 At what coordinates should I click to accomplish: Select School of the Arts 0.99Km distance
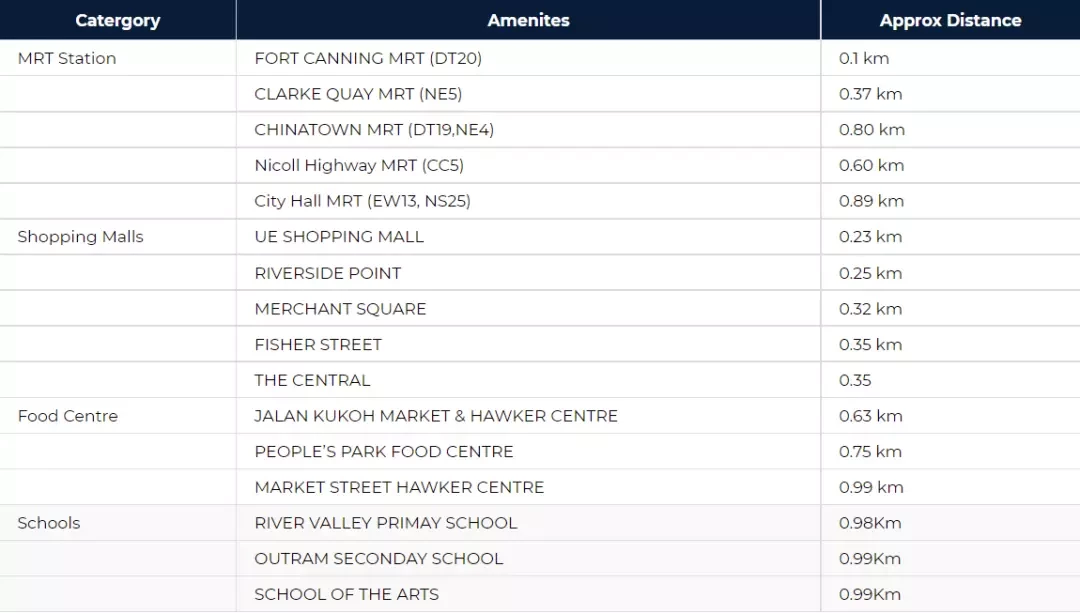point(870,594)
